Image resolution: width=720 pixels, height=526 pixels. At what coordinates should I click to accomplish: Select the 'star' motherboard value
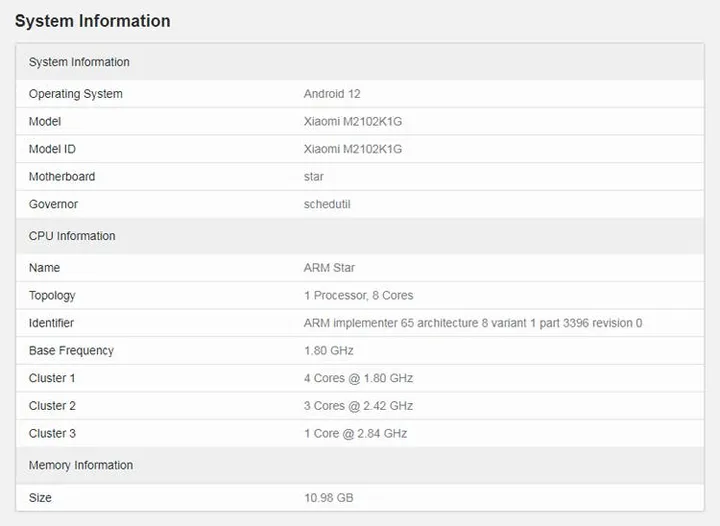[314, 177]
